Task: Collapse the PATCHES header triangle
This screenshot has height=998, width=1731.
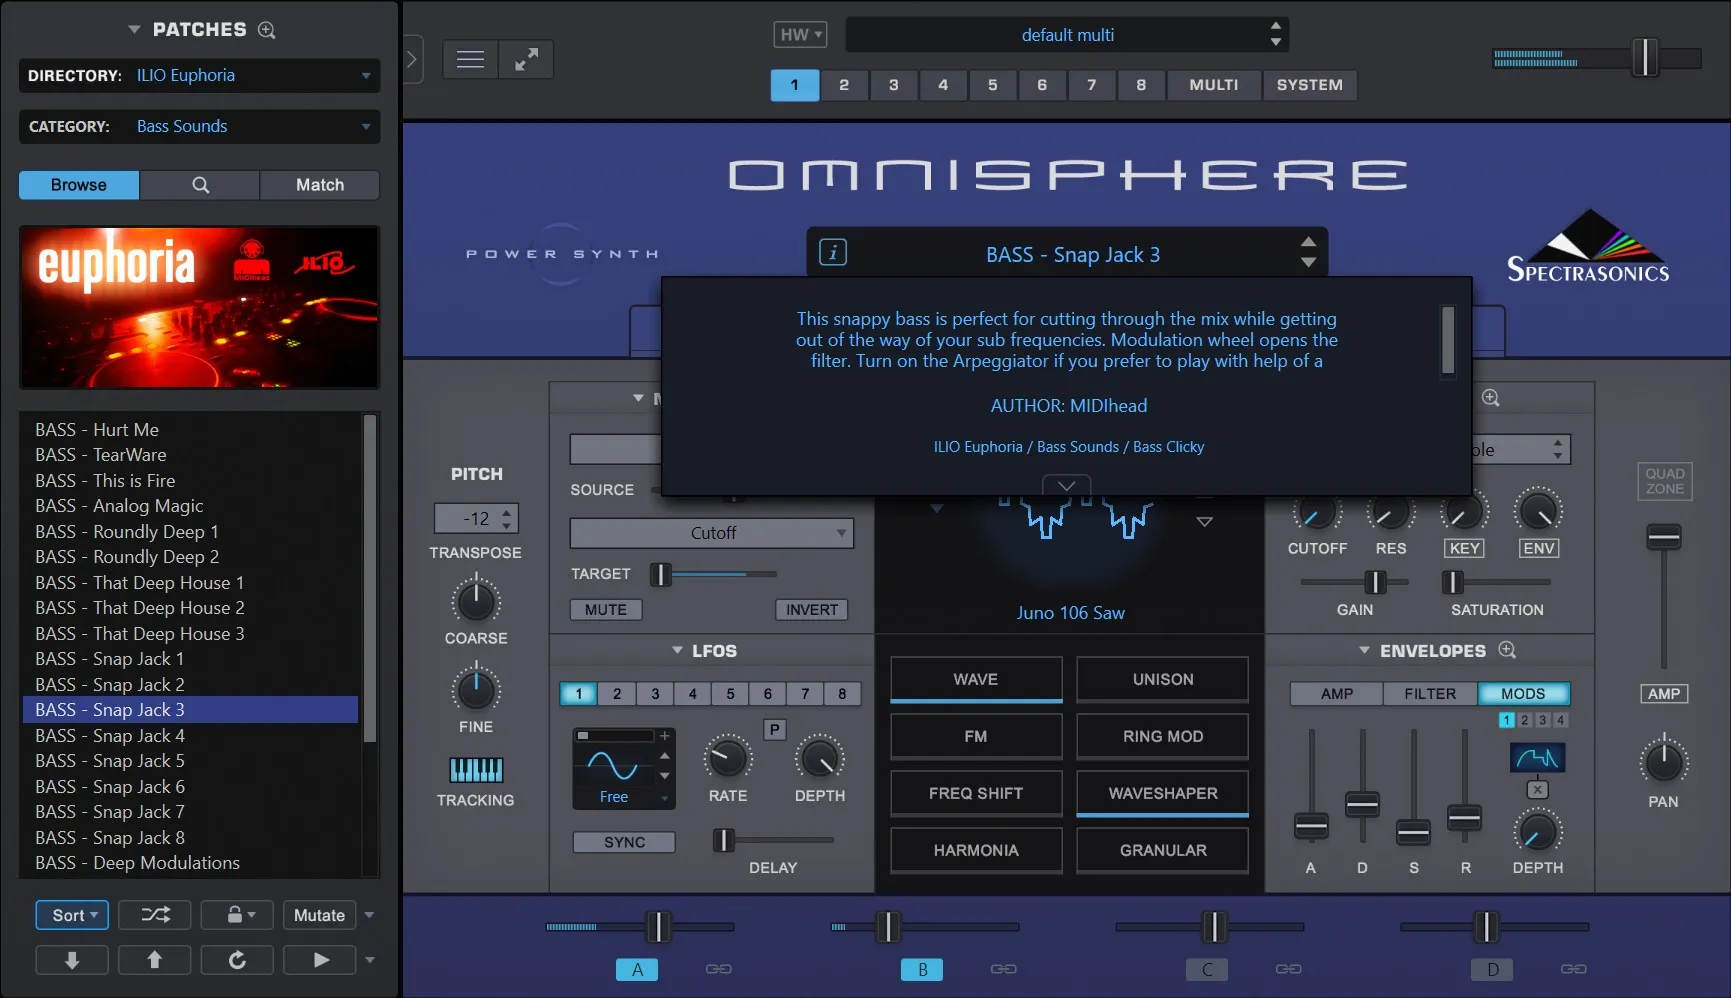Action: pos(134,30)
